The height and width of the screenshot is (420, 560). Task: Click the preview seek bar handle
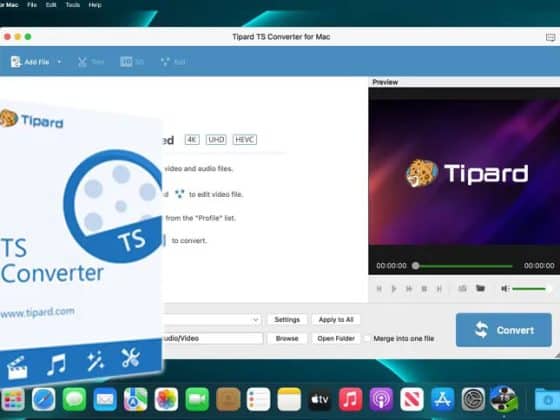(x=415, y=266)
